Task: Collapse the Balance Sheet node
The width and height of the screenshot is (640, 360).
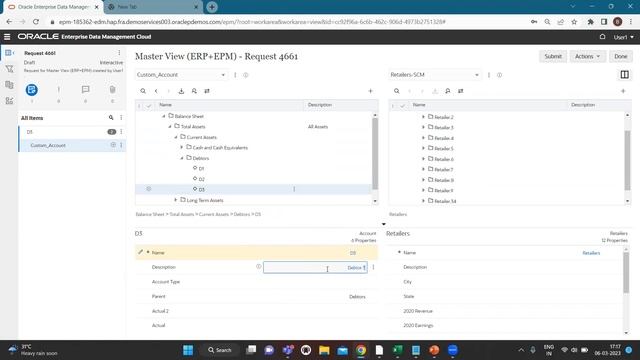Action: tap(164, 116)
